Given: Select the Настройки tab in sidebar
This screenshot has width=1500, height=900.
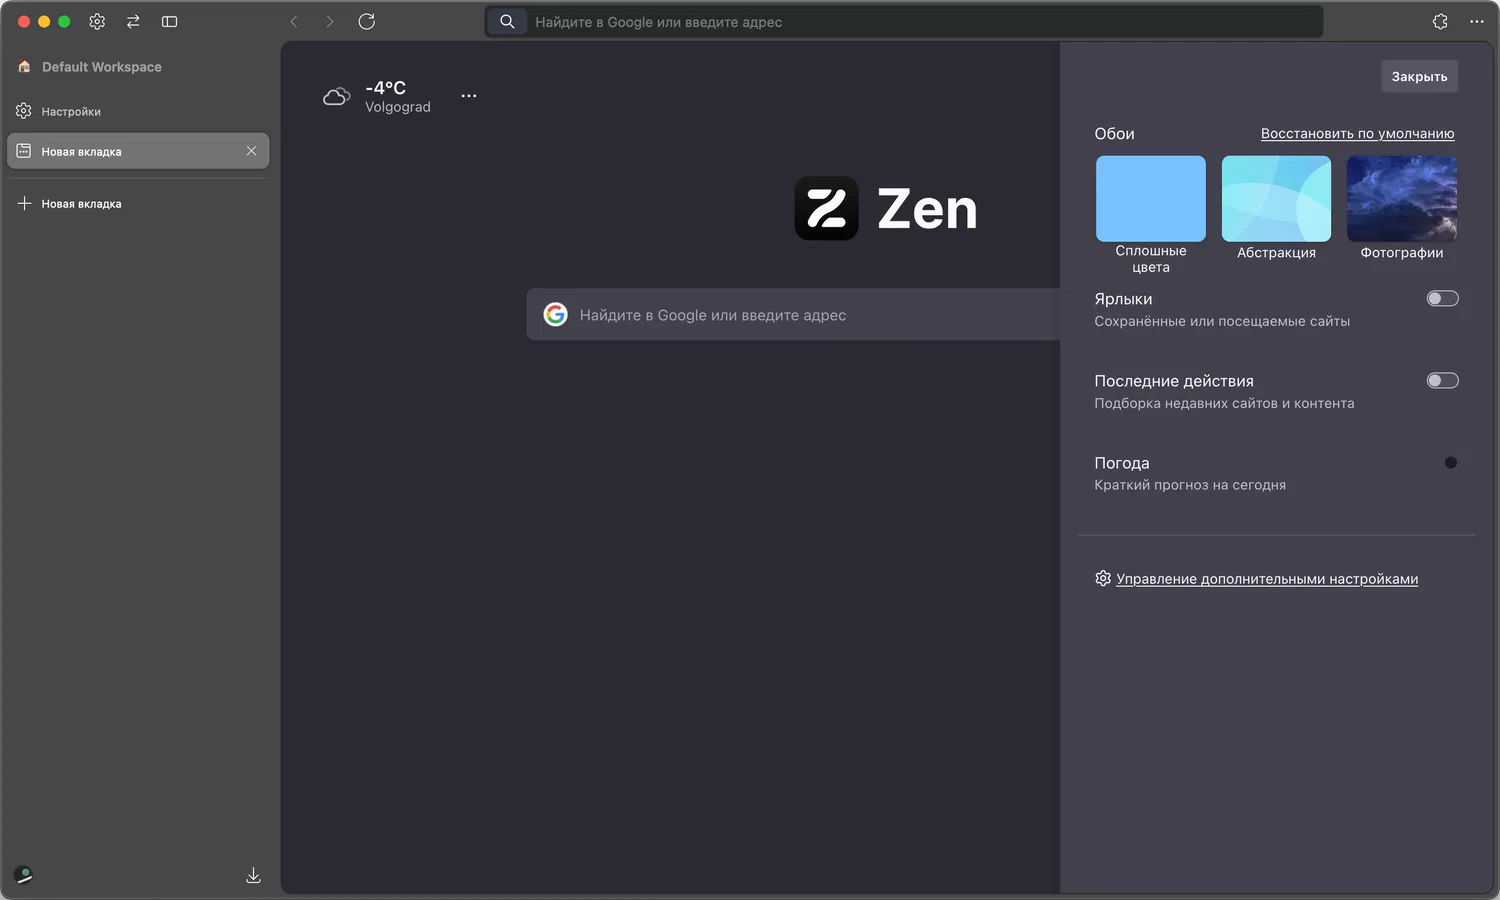Looking at the screenshot, I should coord(138,111).
